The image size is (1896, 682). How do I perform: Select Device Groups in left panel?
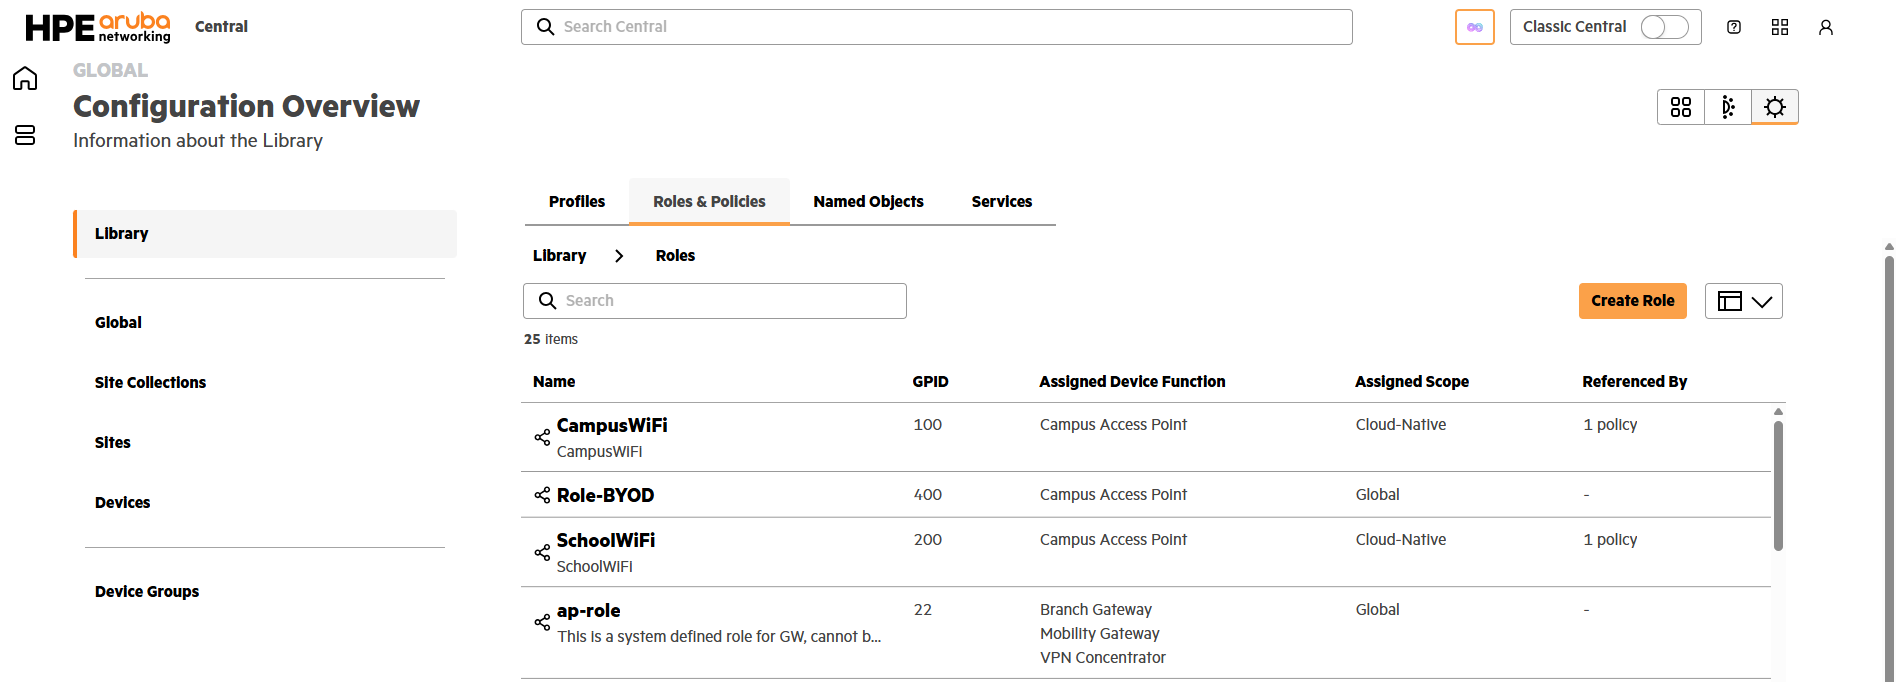[x=147, y=592]
